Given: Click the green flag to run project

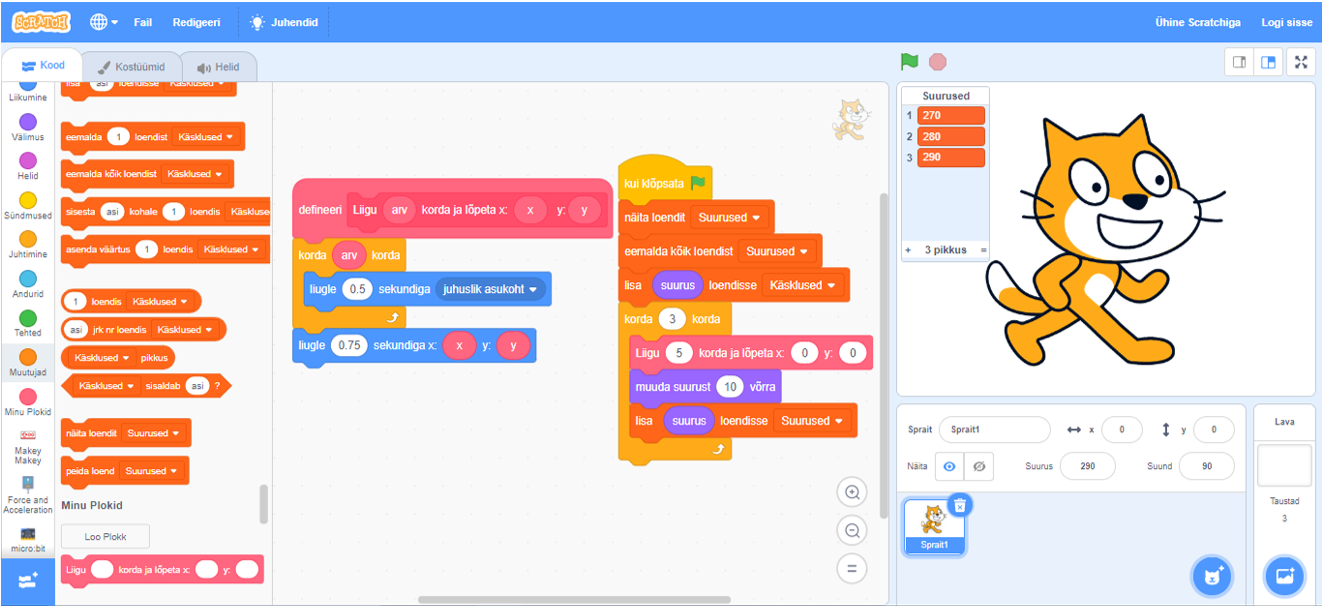Looking at the screenshot, I should point(909,62).
